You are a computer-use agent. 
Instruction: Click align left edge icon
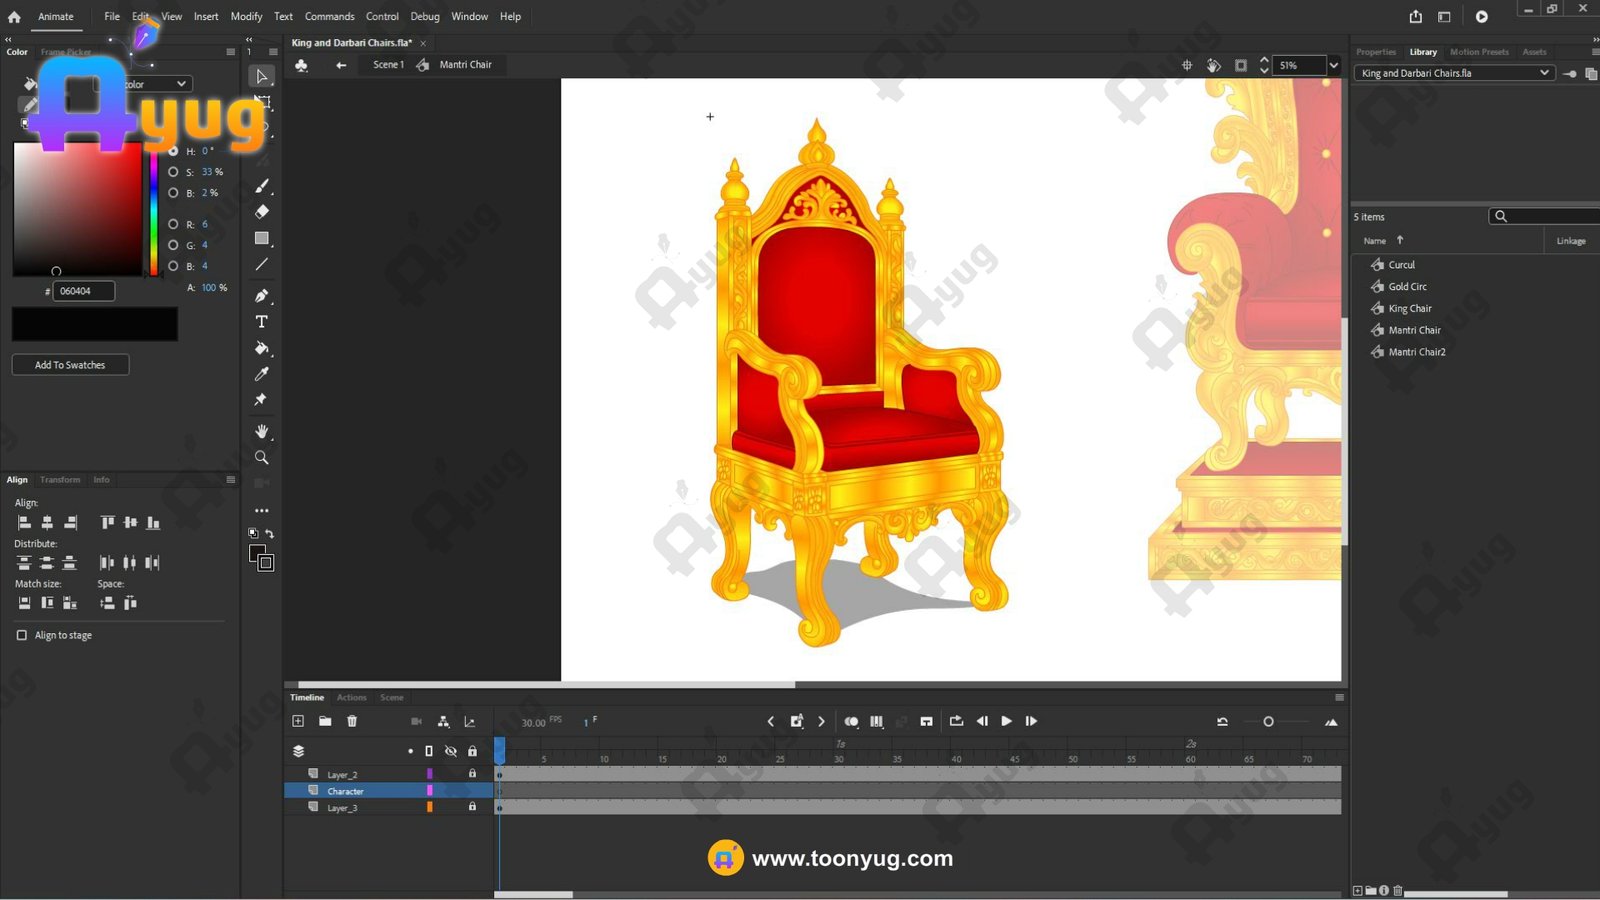pyautogui.click(x=24, y=523)
